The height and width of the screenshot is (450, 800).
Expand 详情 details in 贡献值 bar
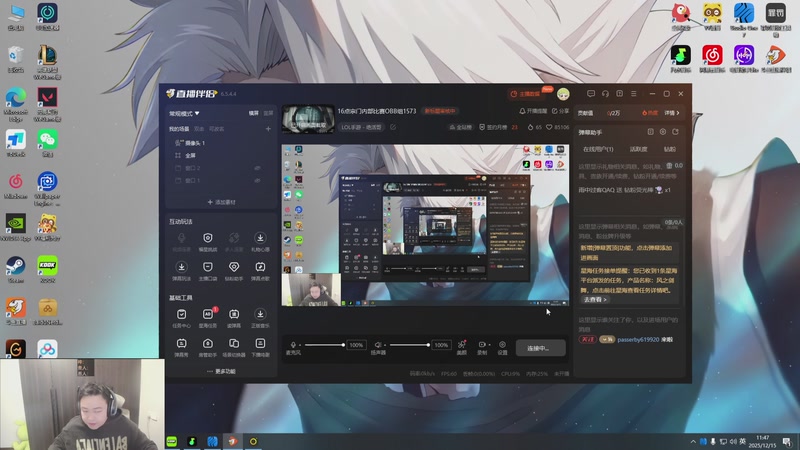pos(672,113)
